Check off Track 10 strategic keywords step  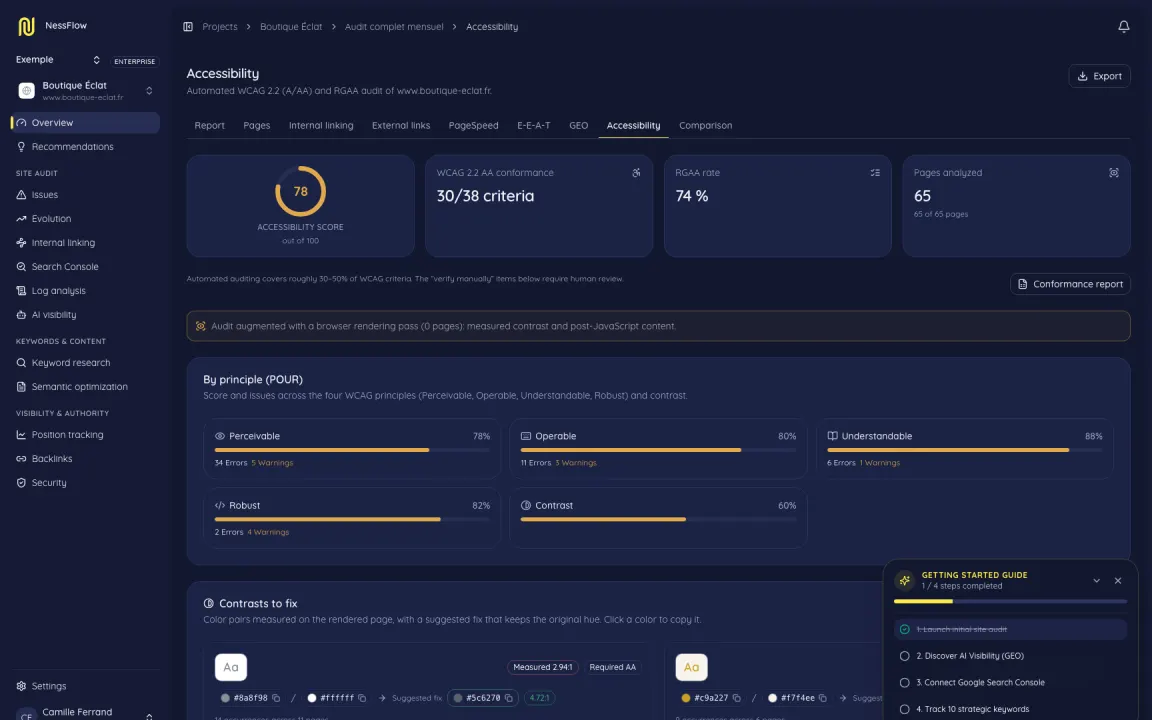click(904, 709)
